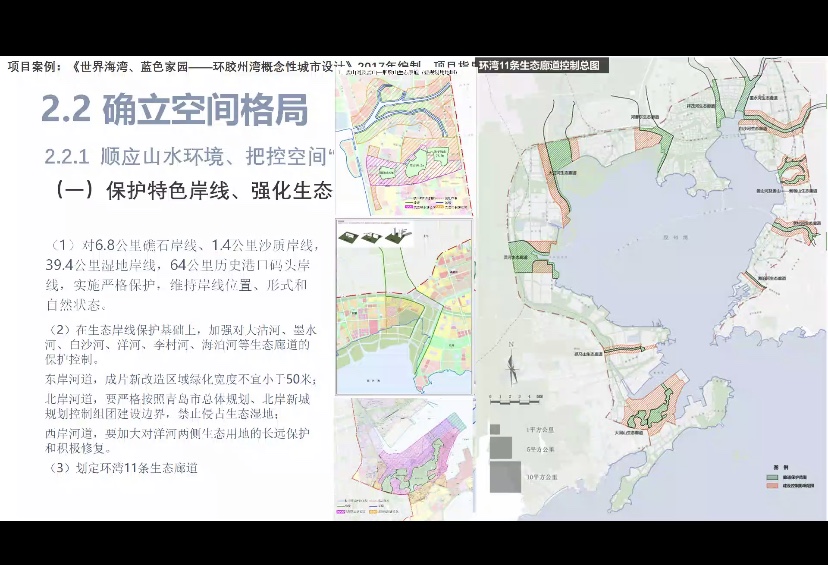Click the paragraph starting with 东岸河道

[x=180, y=379]
